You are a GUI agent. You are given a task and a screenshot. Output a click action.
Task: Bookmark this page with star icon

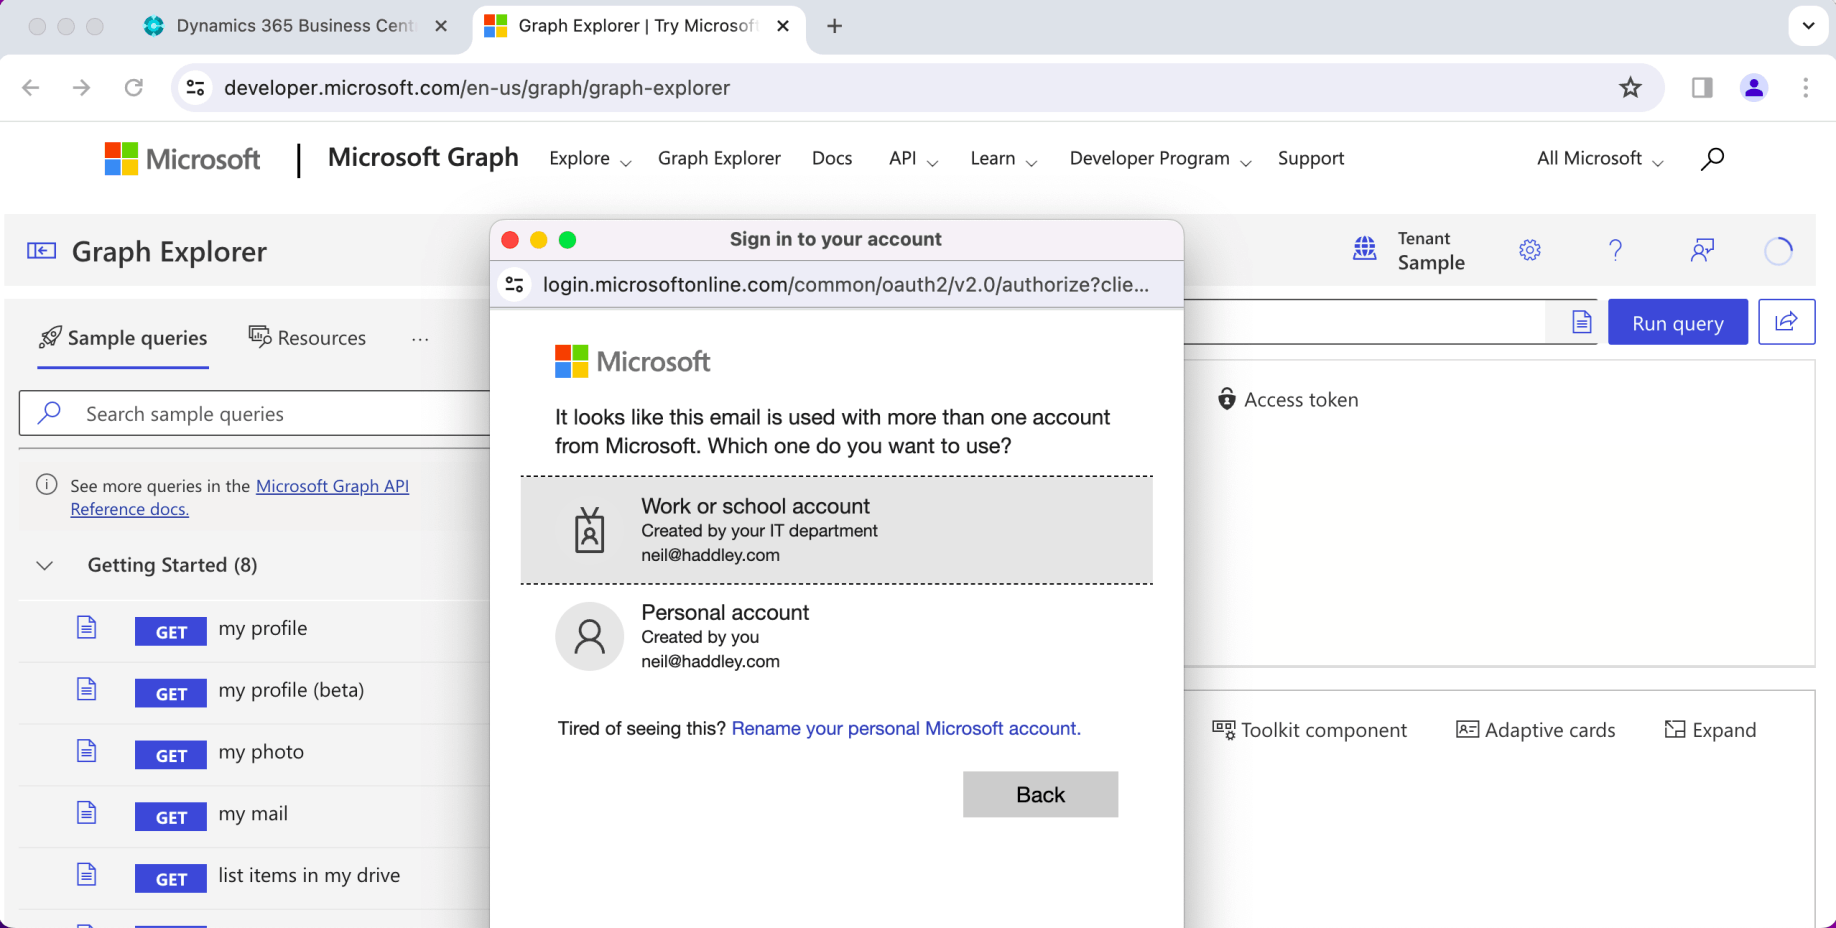tap(1630, 88)
